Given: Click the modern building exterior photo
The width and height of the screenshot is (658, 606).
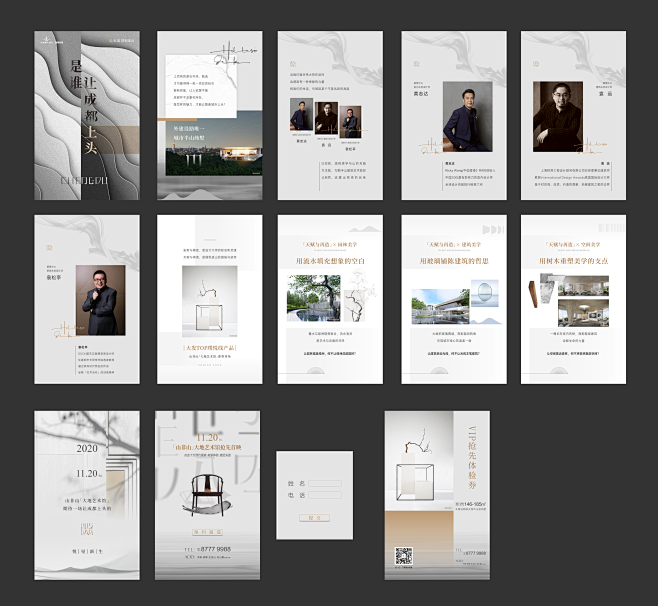Looking at the screenshot, I should tap(441, 306).
